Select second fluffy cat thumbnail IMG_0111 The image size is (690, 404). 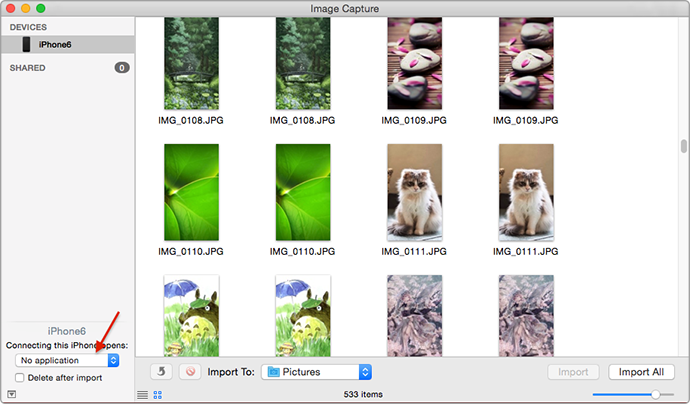[526, 192]
